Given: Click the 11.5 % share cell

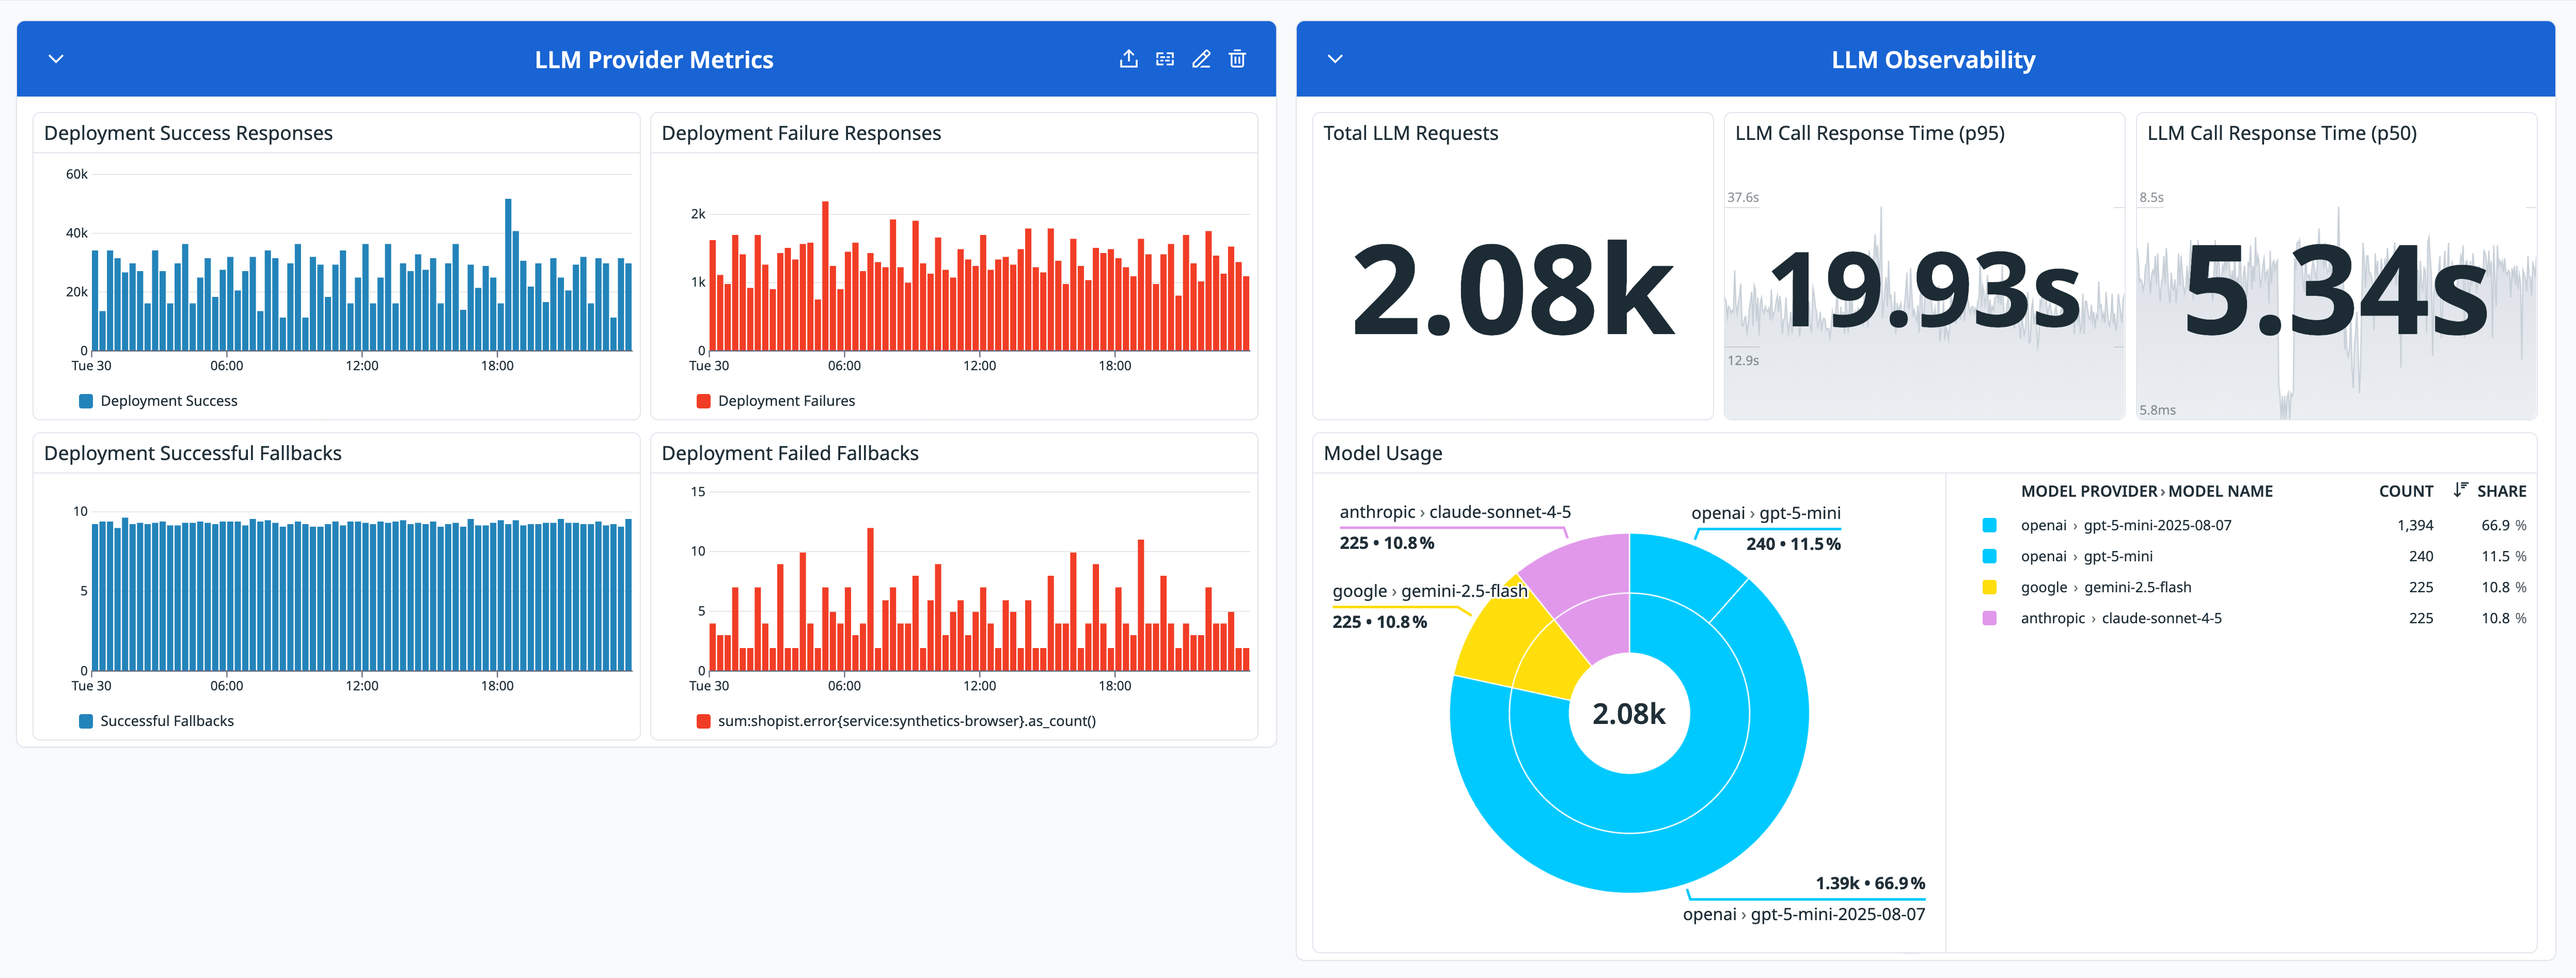Looking at the screenshot, I should (2503, 556).
